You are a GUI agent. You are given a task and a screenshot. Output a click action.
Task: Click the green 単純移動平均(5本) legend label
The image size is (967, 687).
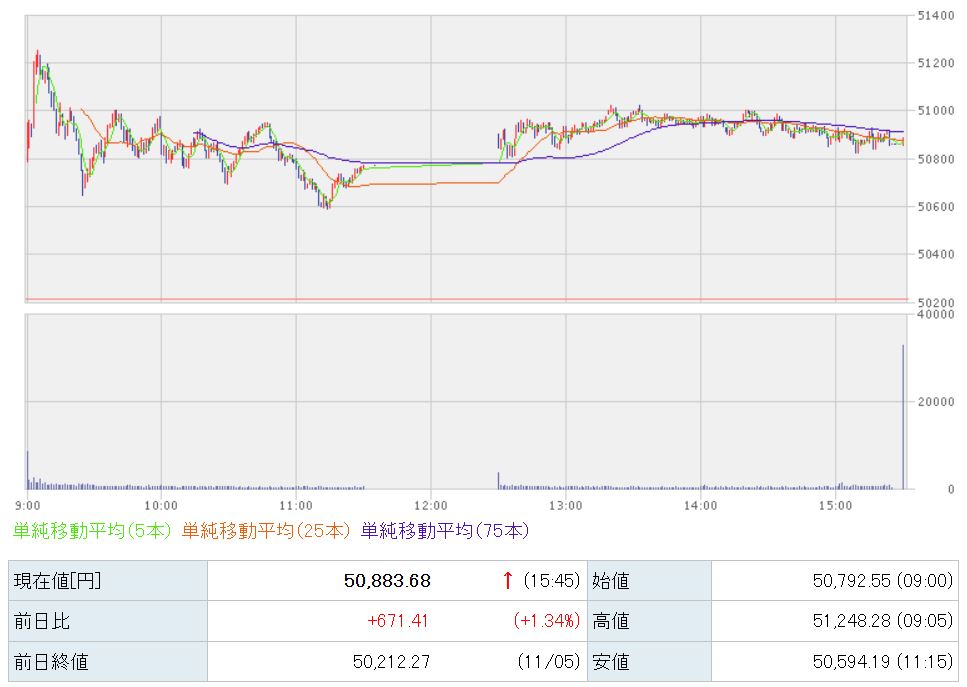pos(92,530)
